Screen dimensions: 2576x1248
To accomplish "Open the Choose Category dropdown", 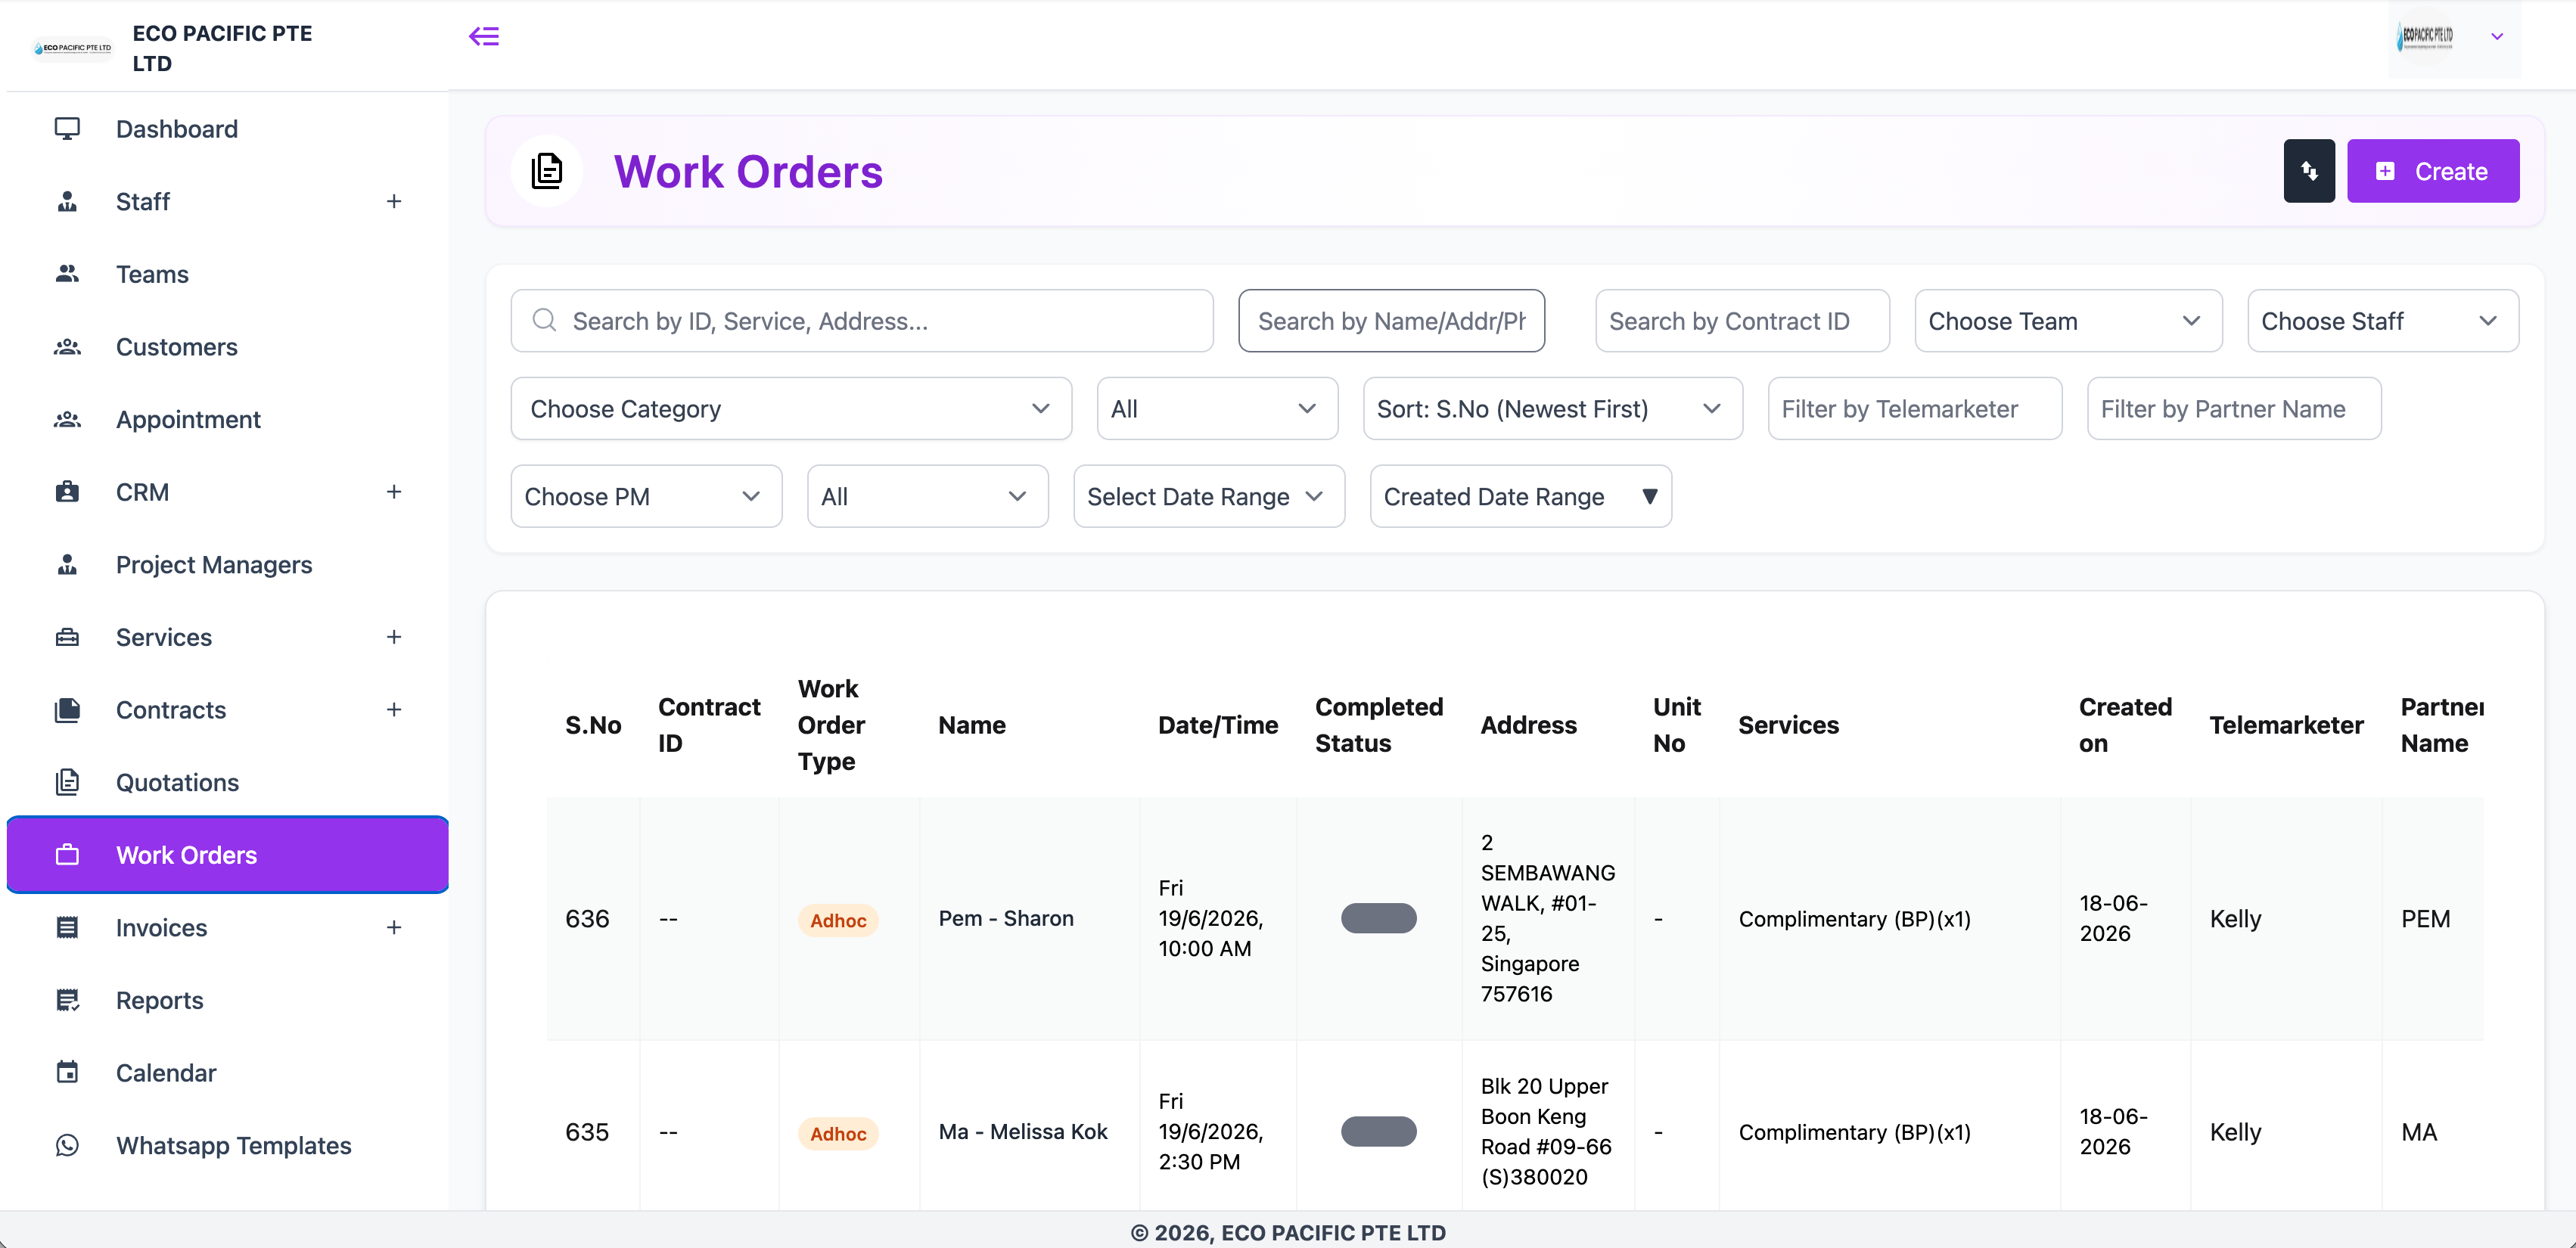I will (x=791, y=408).
